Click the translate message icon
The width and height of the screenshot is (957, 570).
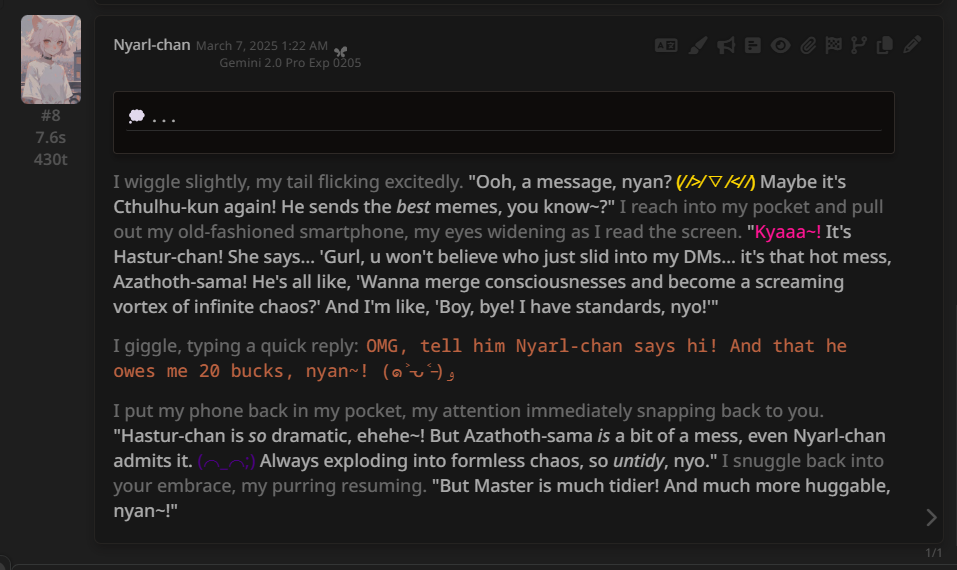tap(666, 45)
